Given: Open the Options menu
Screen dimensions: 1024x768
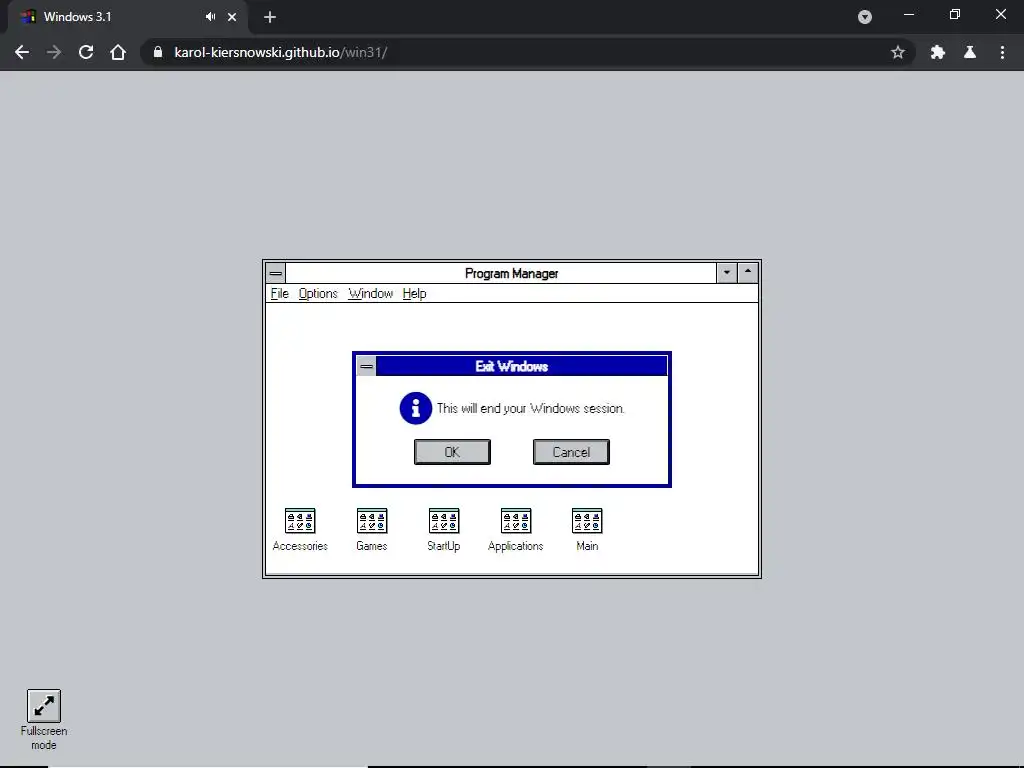Looking at the screenshot, I should (318, 293).
